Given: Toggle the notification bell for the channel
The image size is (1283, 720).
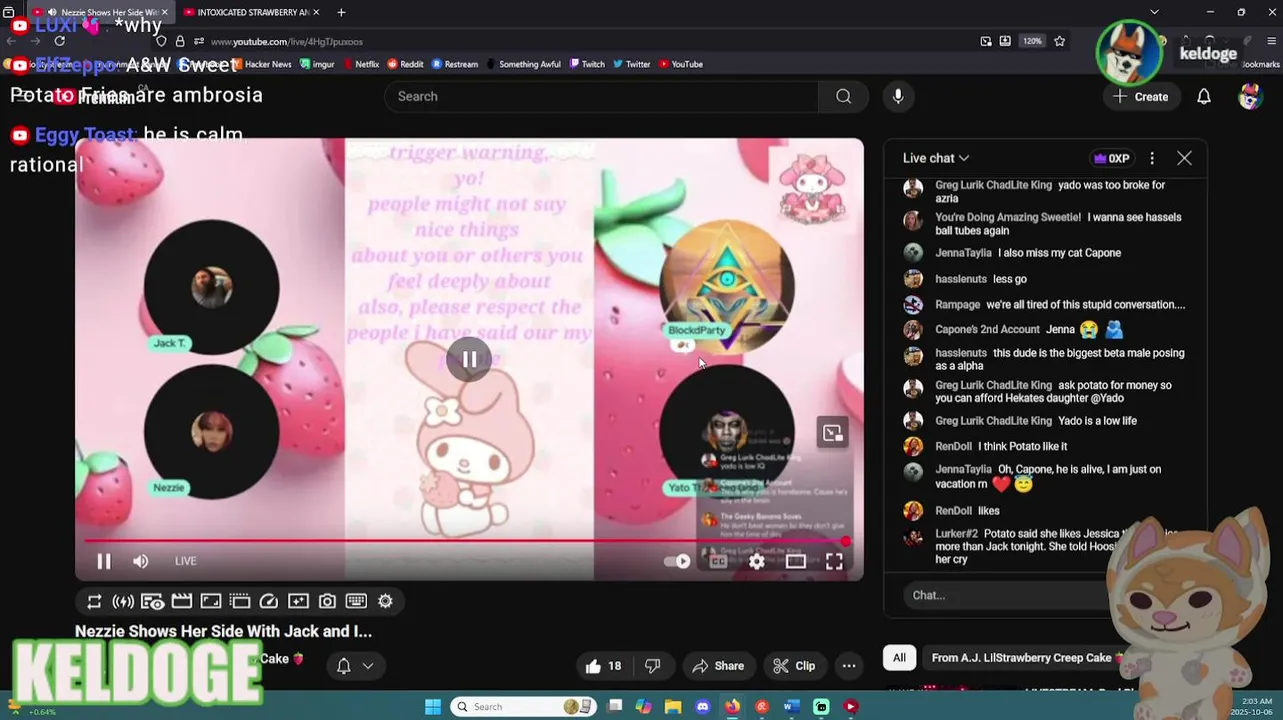Looking at the screenshot, I should (x=343, y=666).
